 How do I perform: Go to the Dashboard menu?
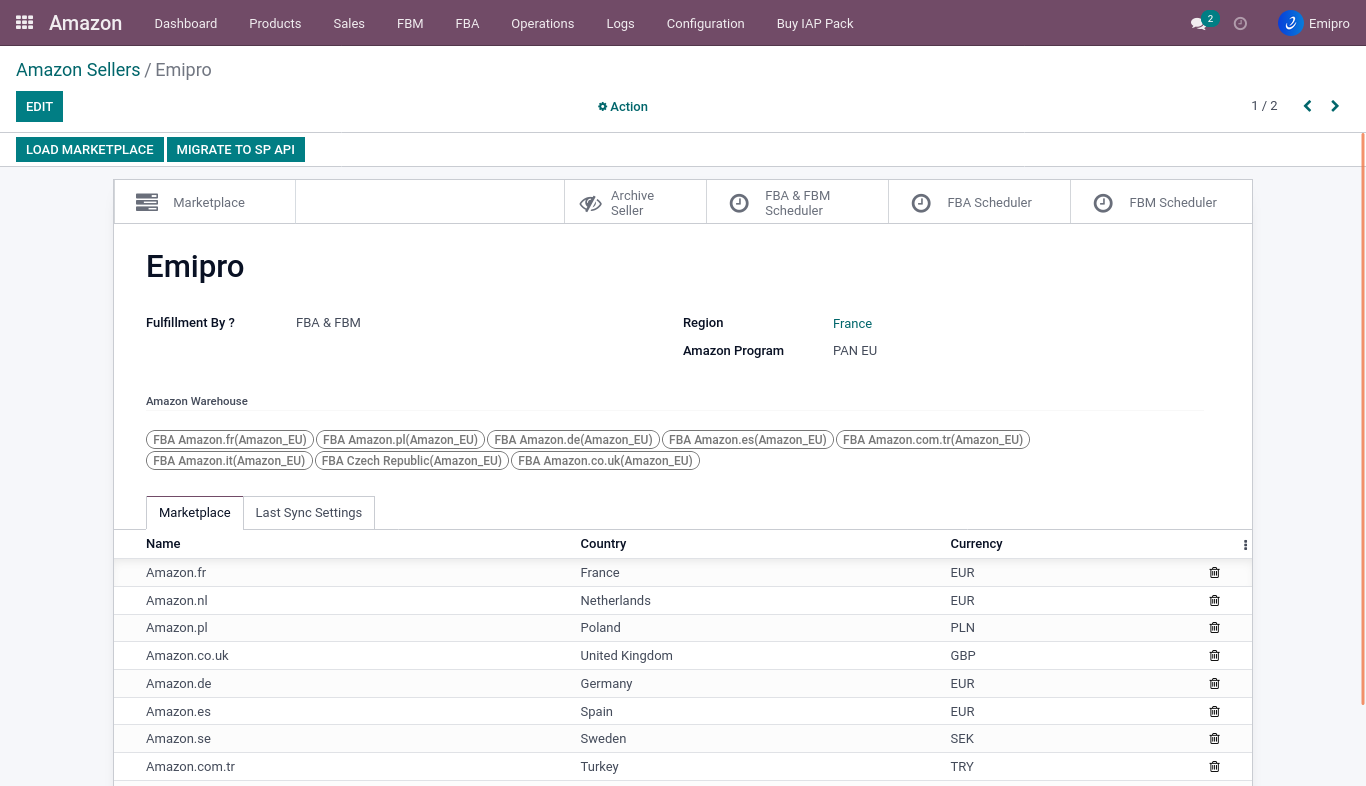coord(186,23)
